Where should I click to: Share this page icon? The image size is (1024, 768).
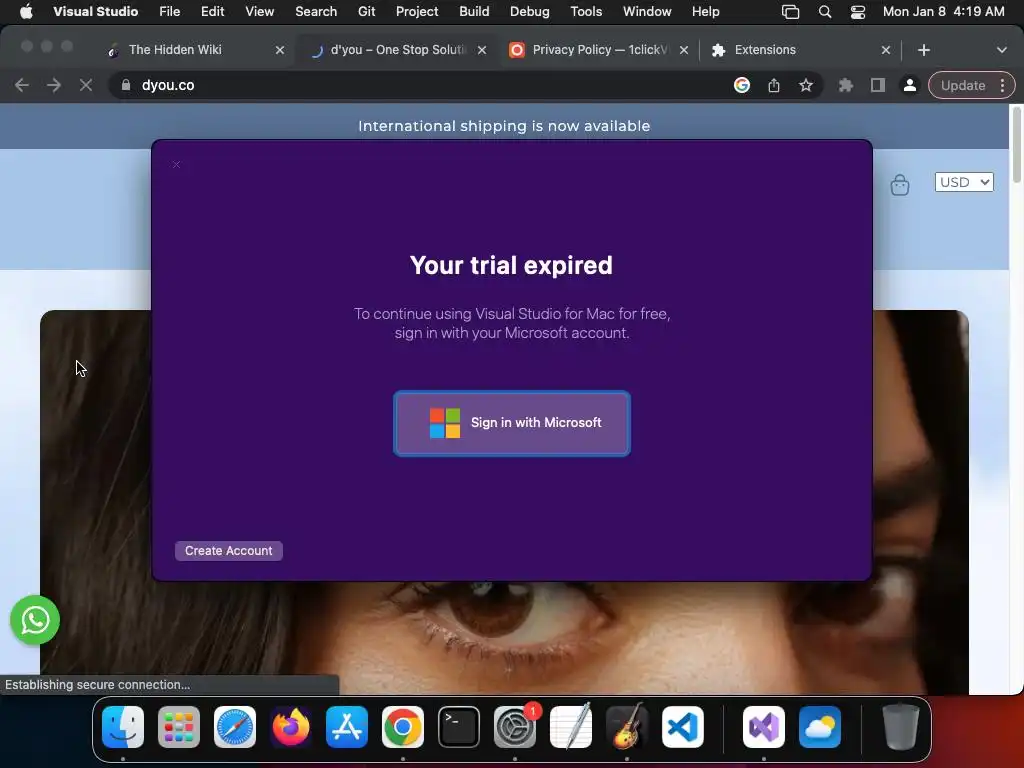pyautogui.click(x=774, y=86)
